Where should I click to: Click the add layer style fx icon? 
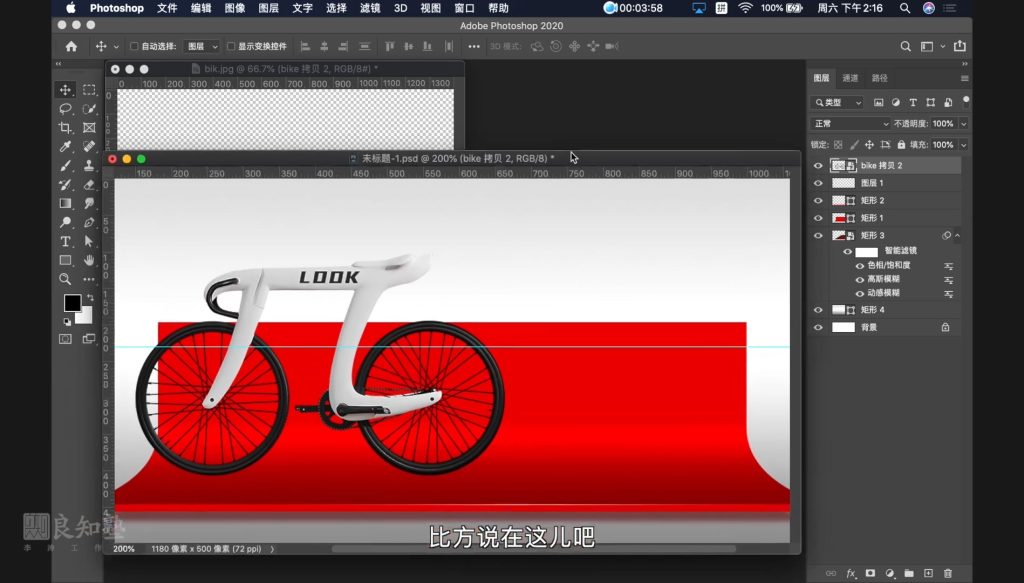851,573
